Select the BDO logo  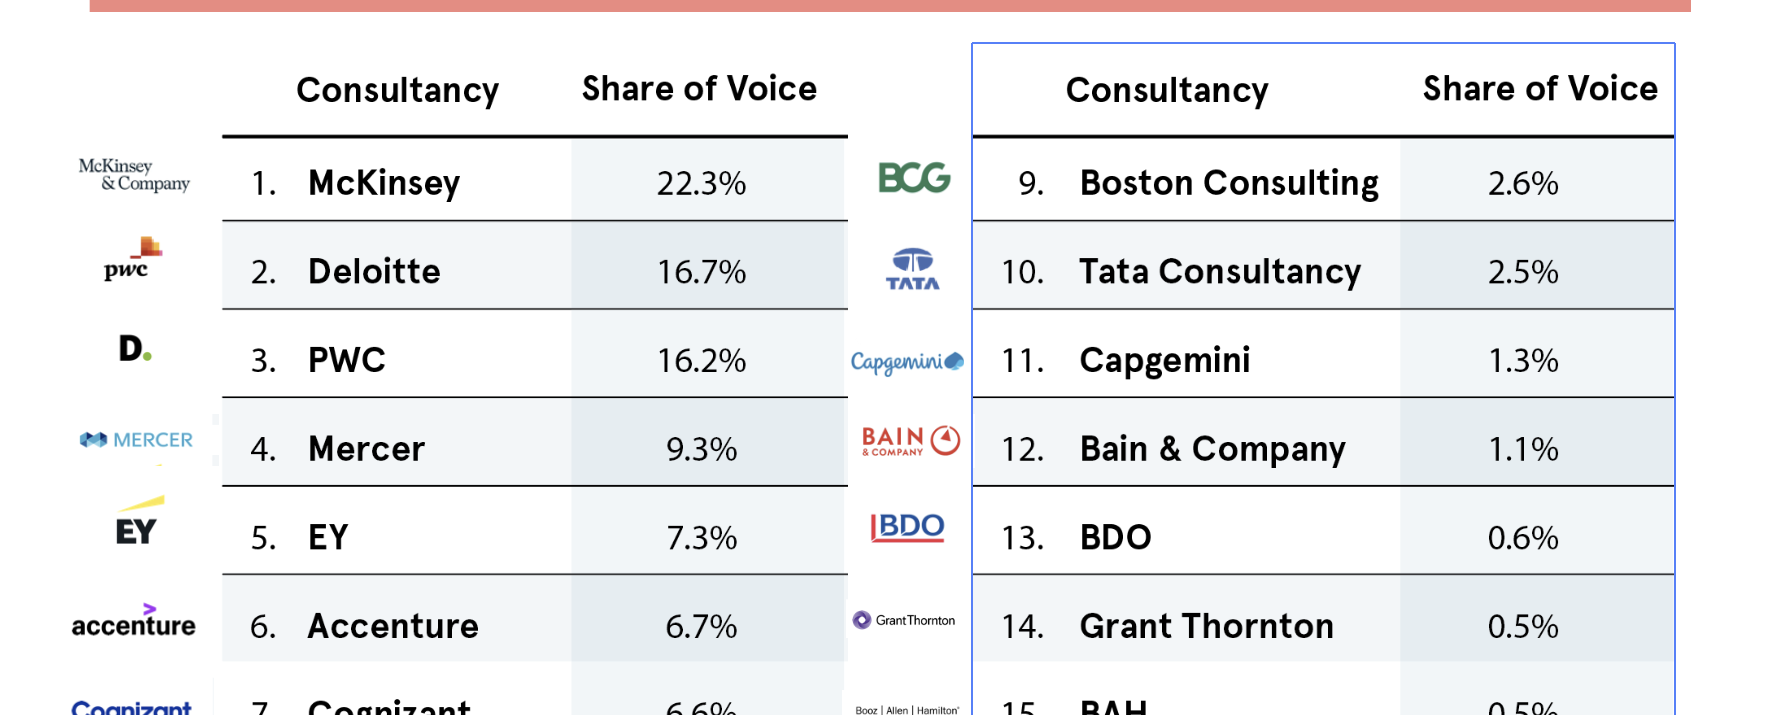[x=907, y=527]
